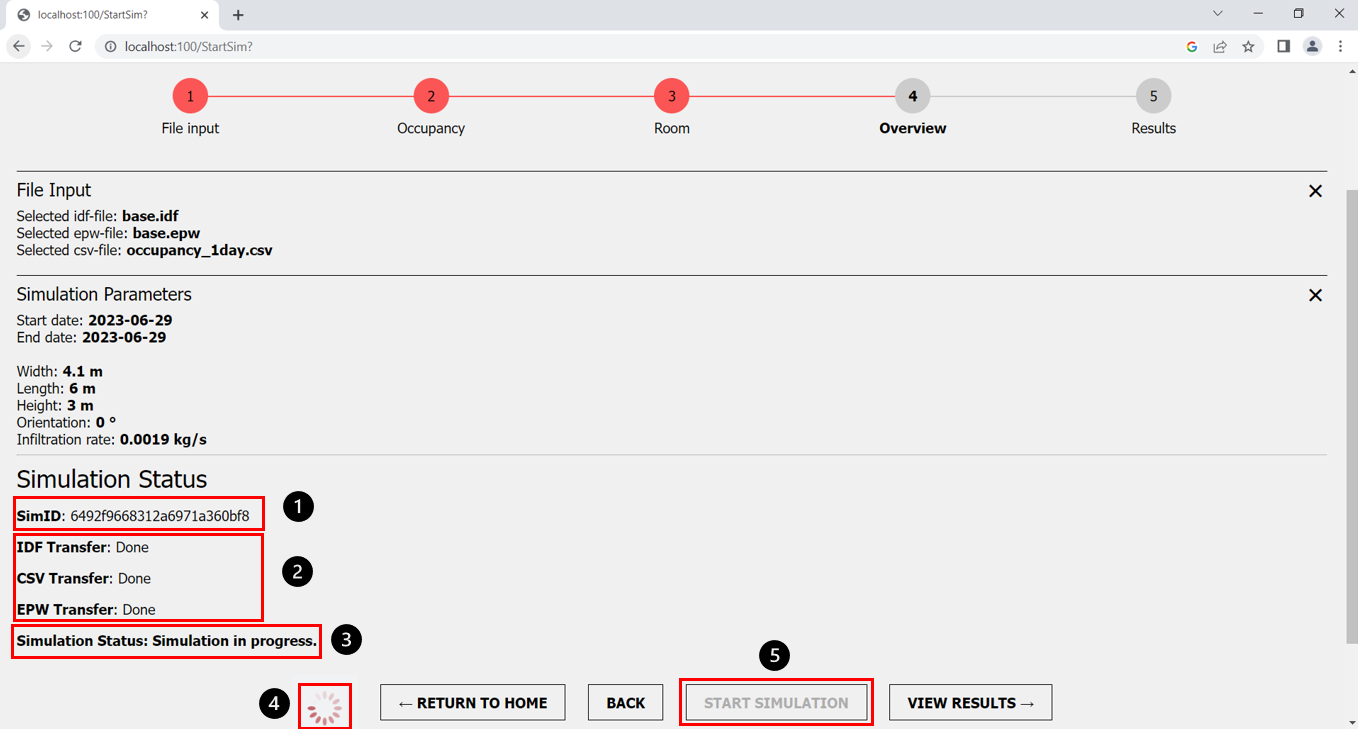Image resolution: width=1358 pixels, height=729 pixels.
Task: Open the share page icon
Action: coord(1220,46)
